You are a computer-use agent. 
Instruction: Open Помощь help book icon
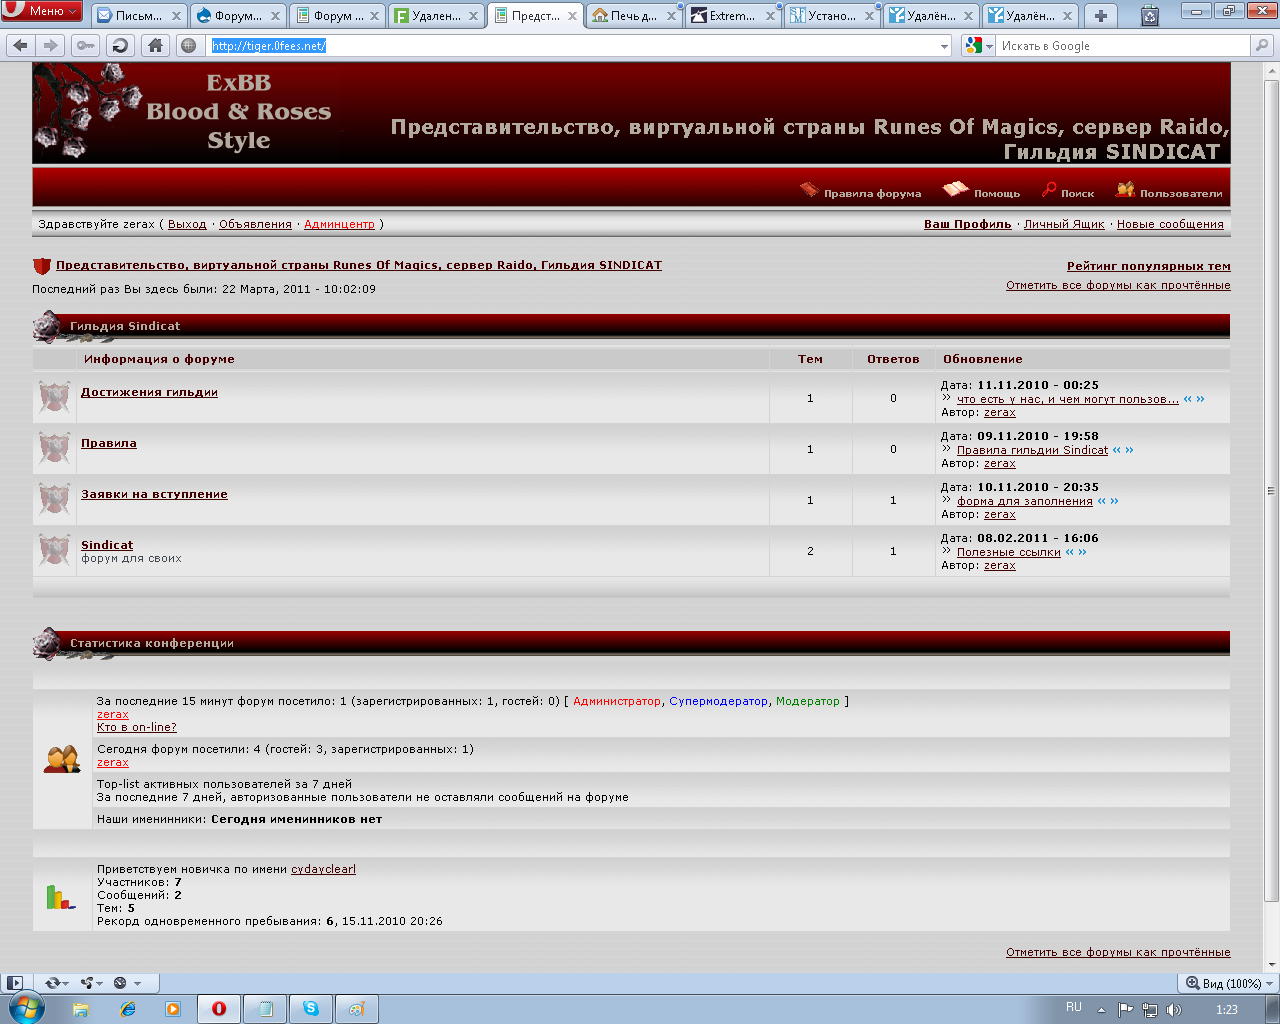(981, 191)
